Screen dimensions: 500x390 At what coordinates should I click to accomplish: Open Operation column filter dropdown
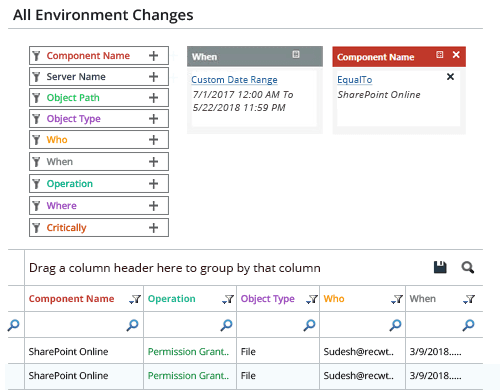(x=228, y=299)
